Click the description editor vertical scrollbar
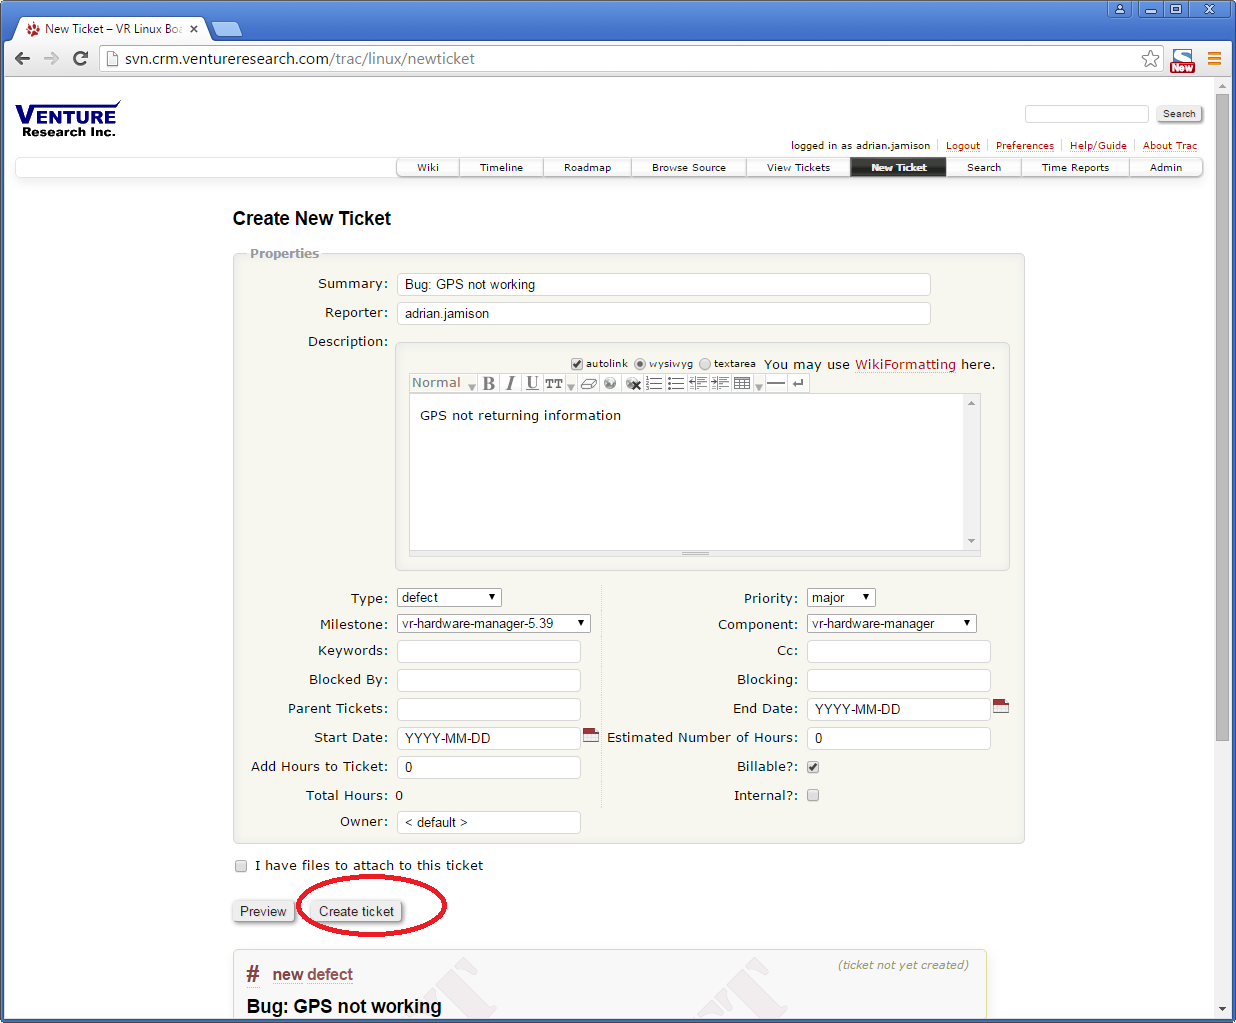The height and width of the screenshot is (1023, 1236). pos(971,472)
